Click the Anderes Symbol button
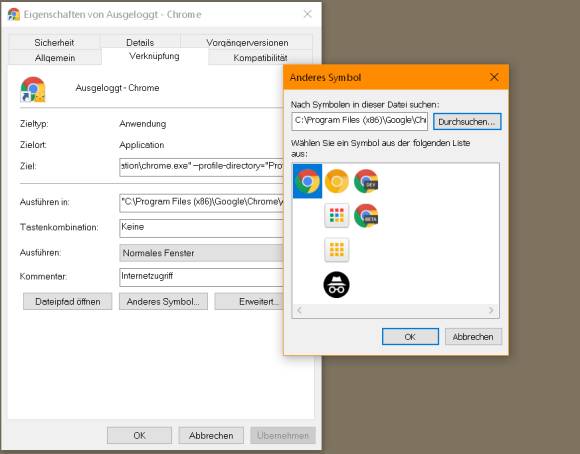580x454 pixels. (163, 302)
